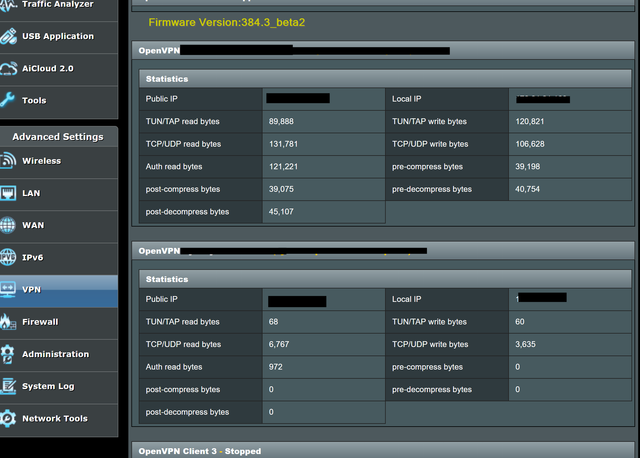Click the first Statistics table header
The image size is (640, 458).
pyautogui.click(x=385, y=79)
